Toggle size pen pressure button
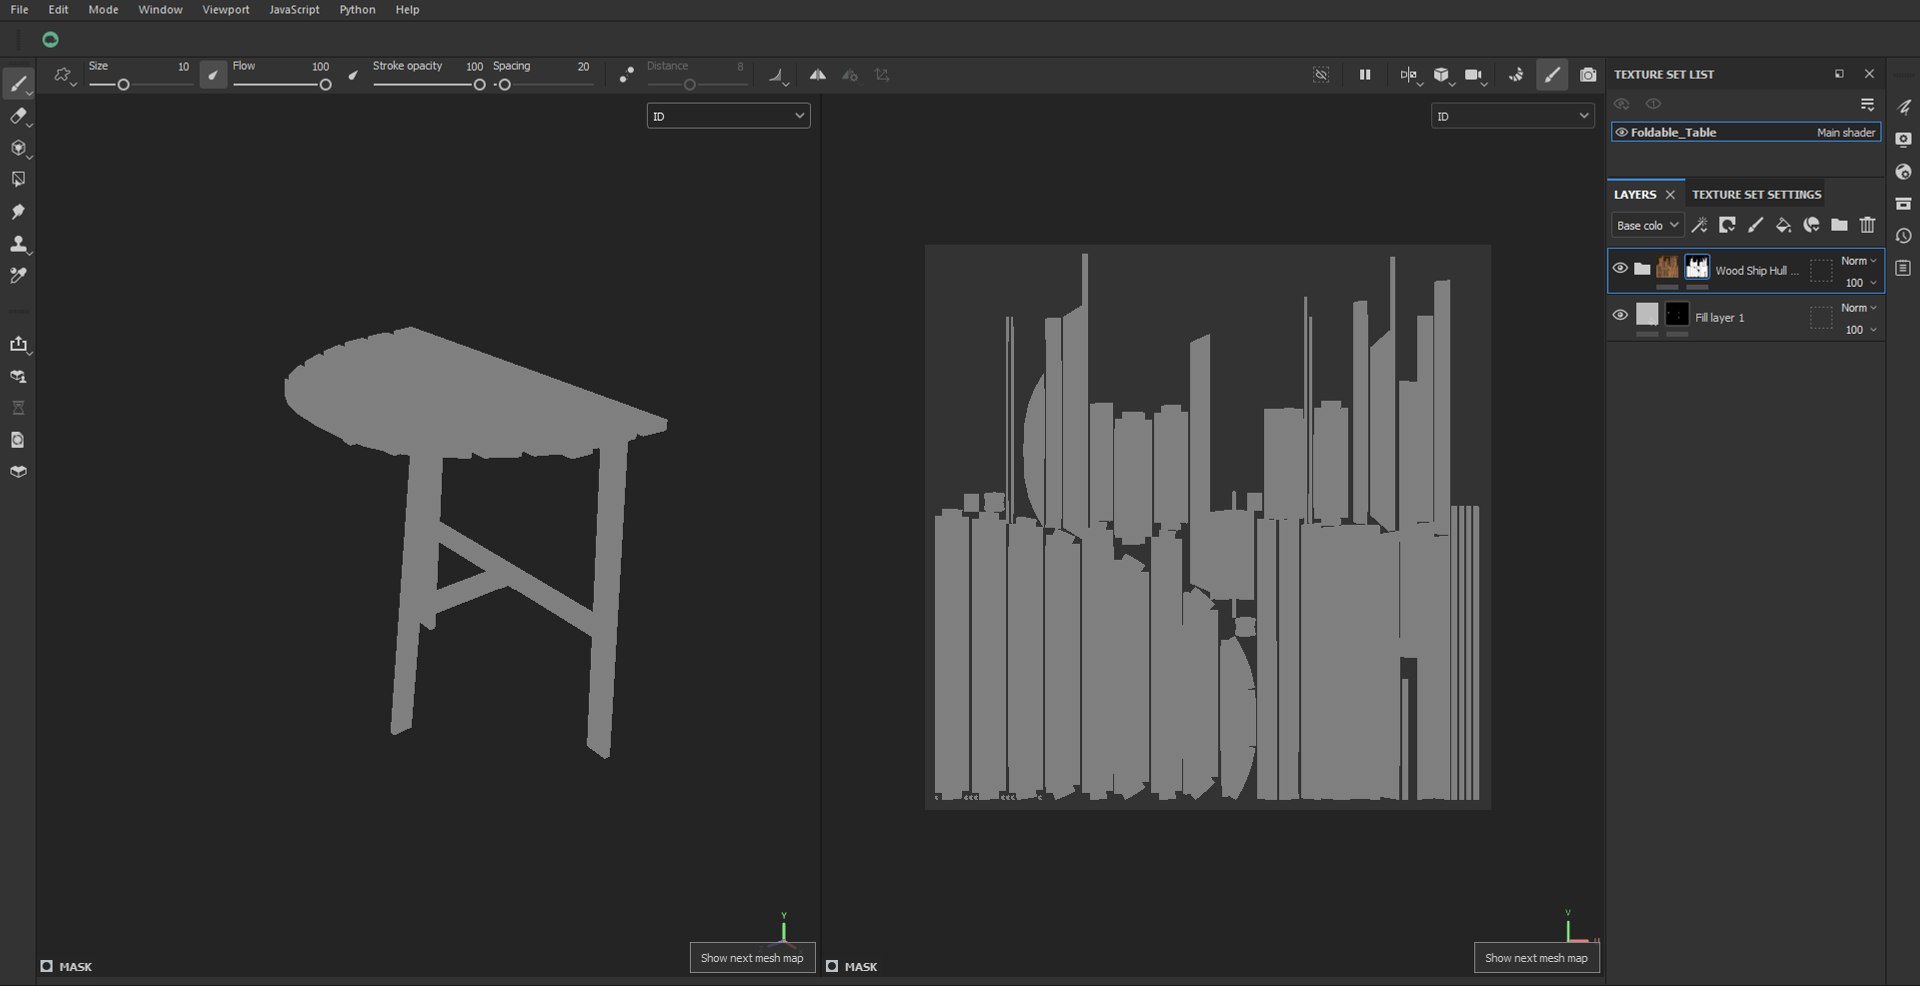 (213, 75)
